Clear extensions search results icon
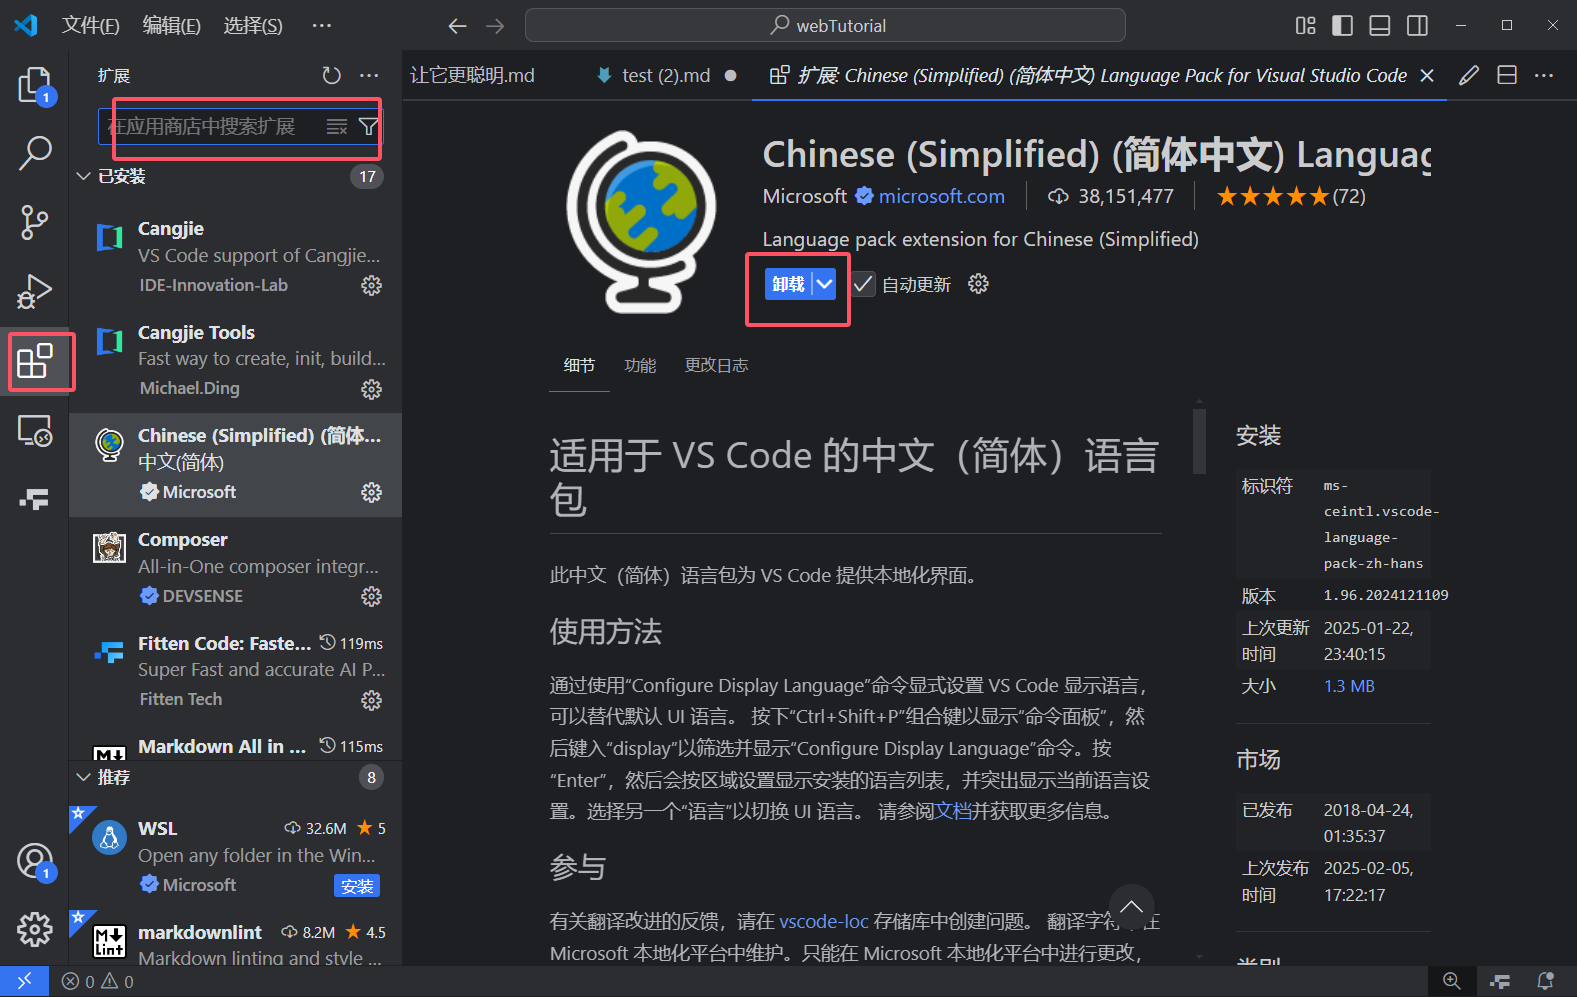The width and height of the screenshot is (1577, 997). (337, 126)
